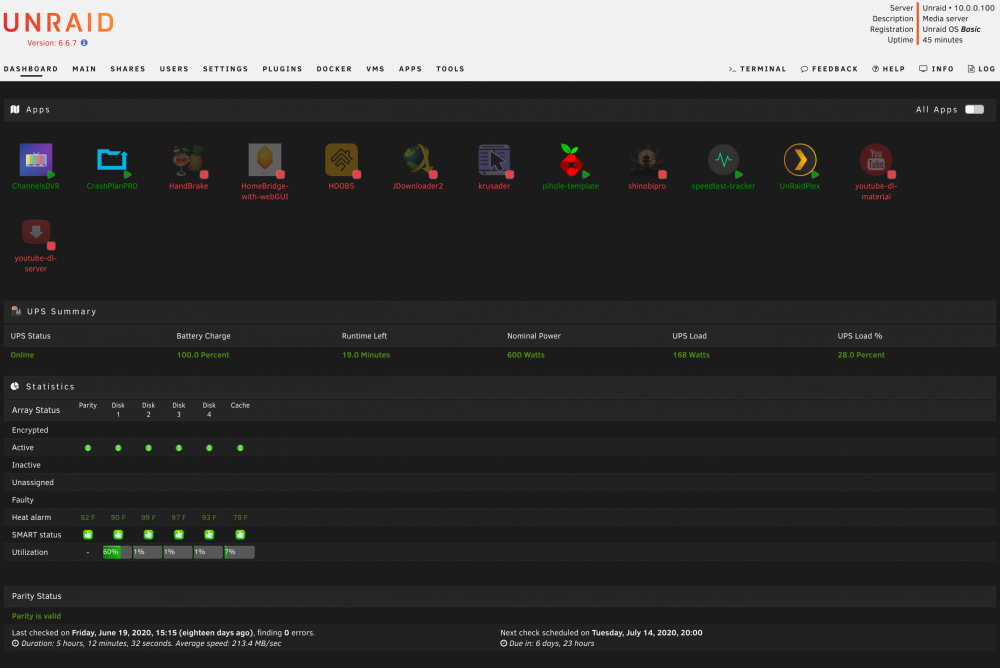Click the Cache 7% utilization bar
The height and width of the screenshot is (668, 1000).
[239, 552]
